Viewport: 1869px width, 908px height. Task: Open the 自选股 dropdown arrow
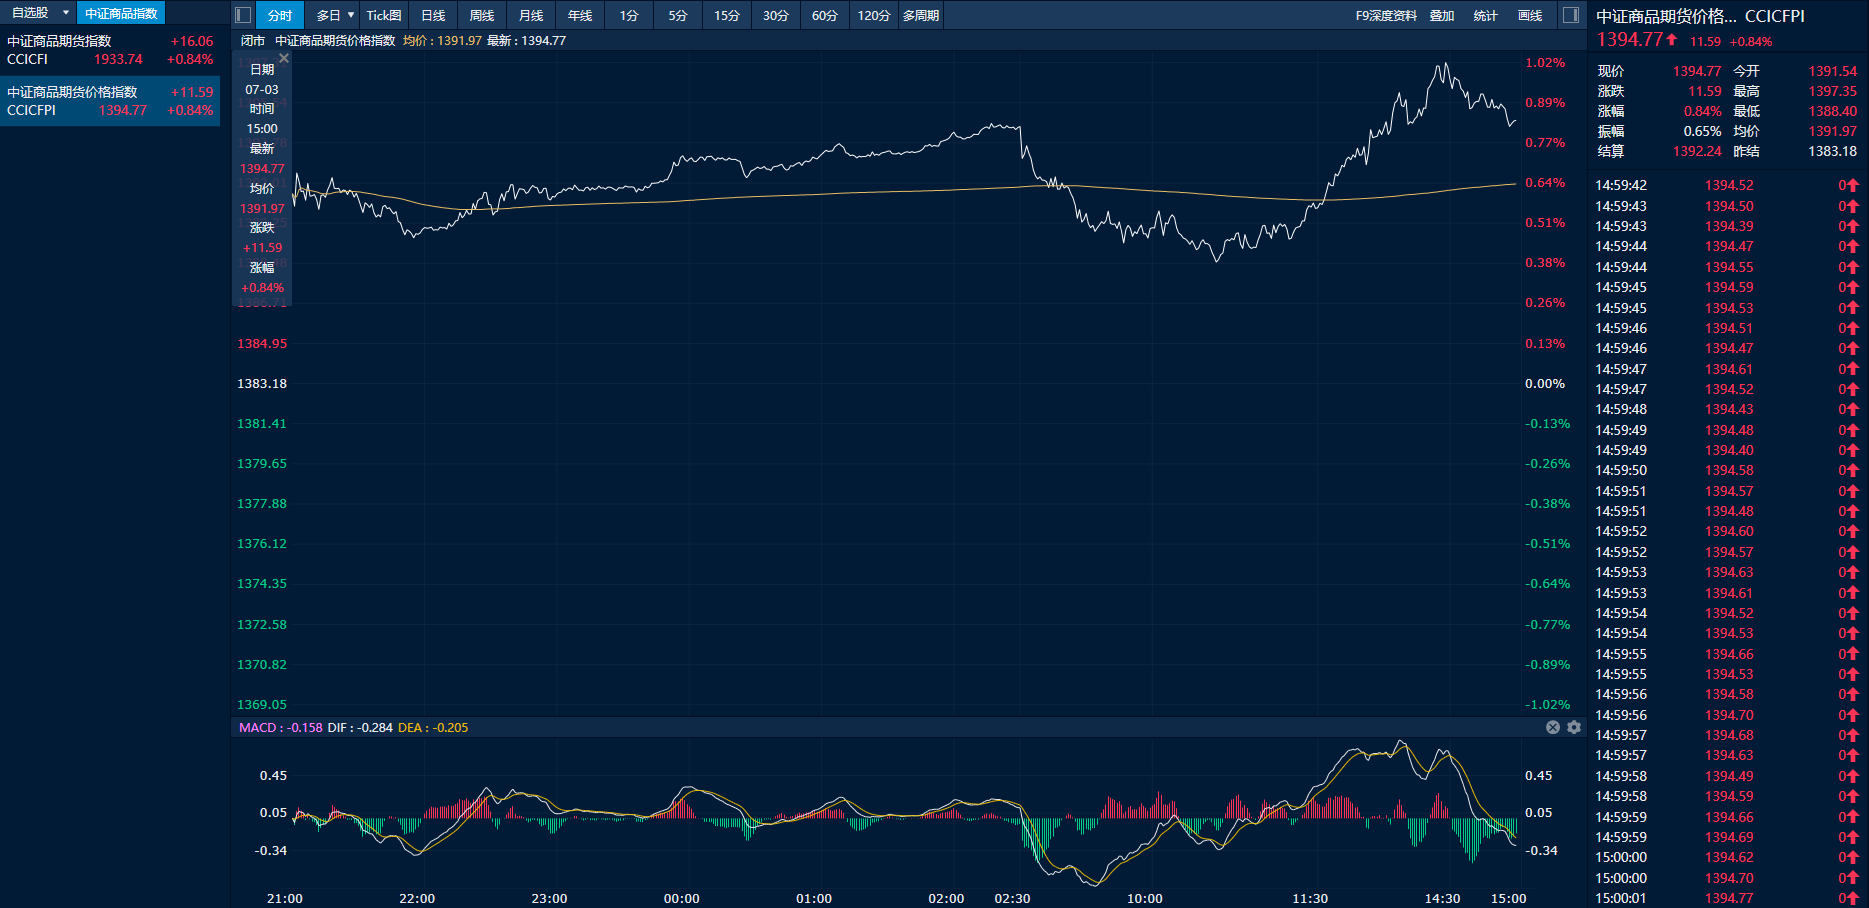66,13
